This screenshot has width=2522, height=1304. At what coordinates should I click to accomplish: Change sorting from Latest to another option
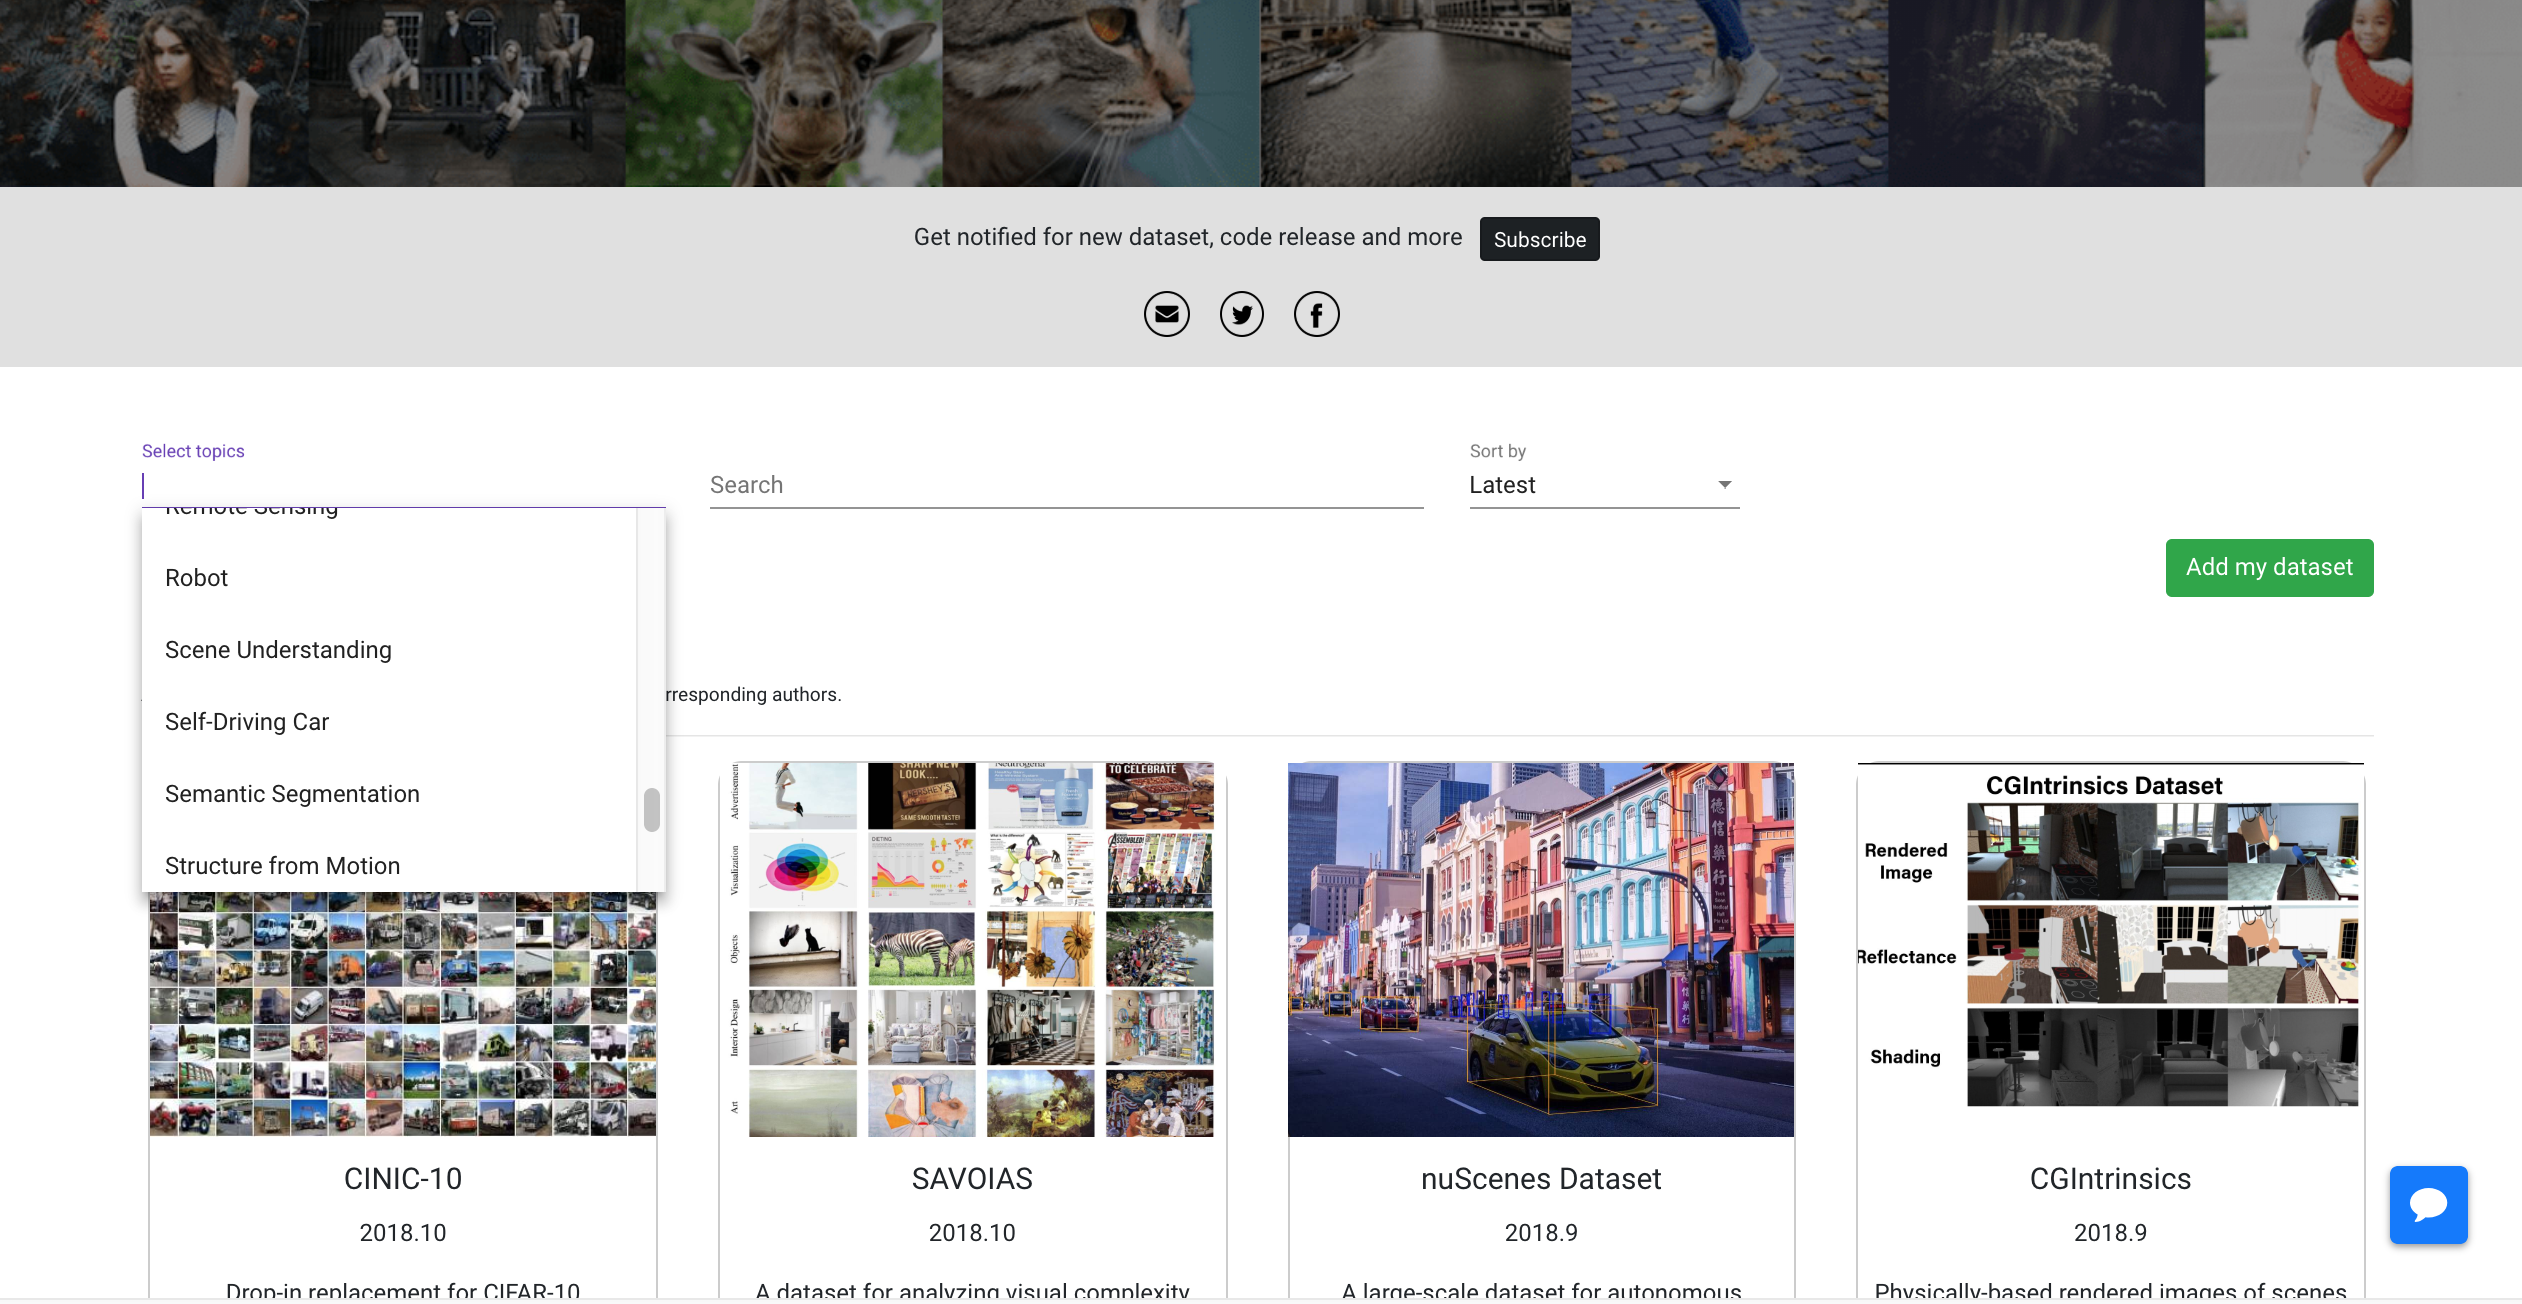click(1600, 485)
